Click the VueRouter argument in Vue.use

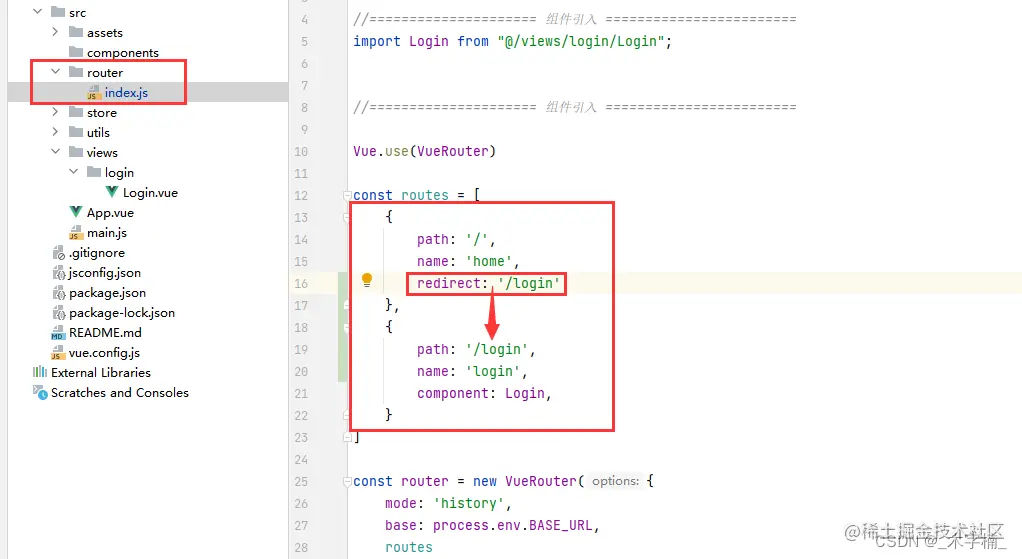(x=452, y=151)
